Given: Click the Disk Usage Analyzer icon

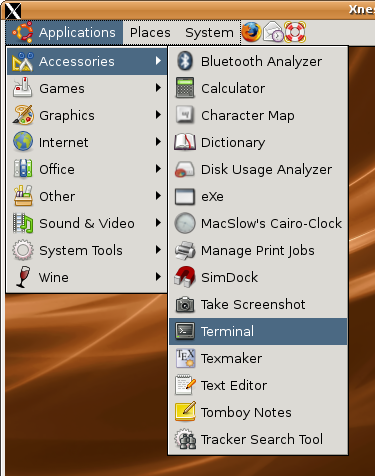Looking at the screenshot, I should [x=185, y=169].
